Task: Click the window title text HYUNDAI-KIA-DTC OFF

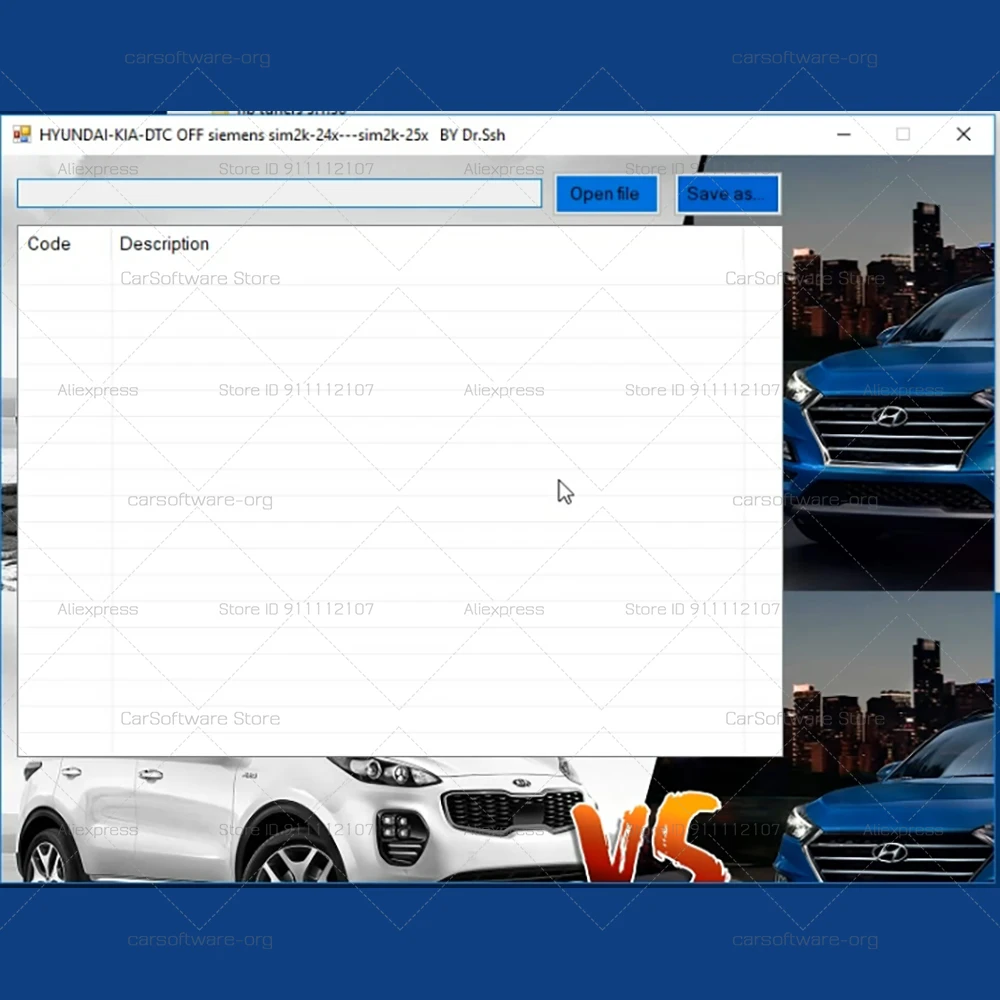Action: click(x=122, y=135)
